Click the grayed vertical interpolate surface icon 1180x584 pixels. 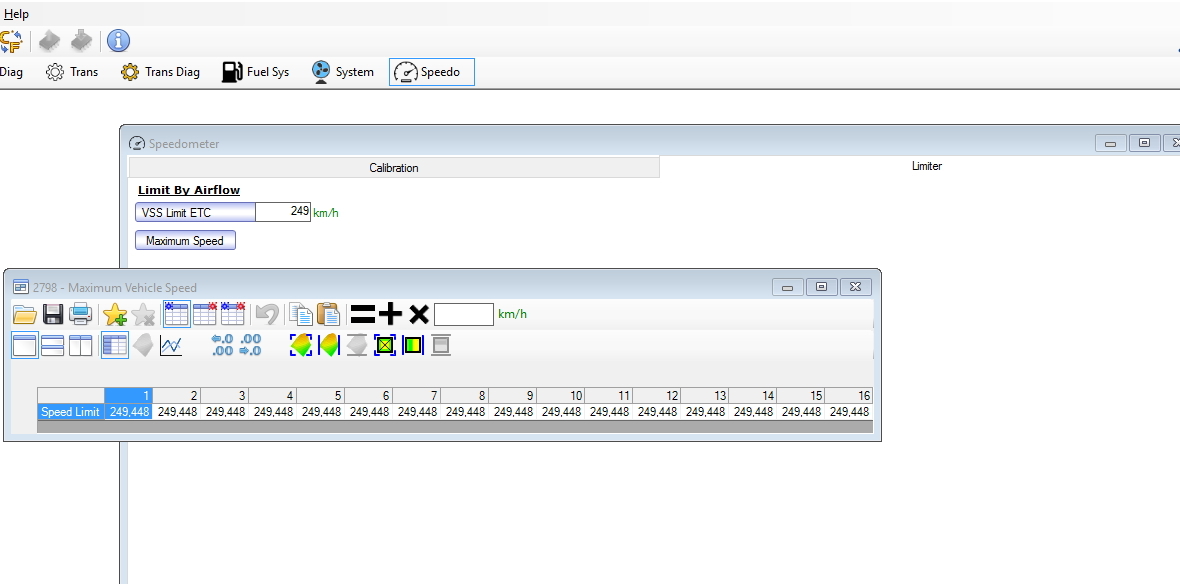click(x=357, y=345)
